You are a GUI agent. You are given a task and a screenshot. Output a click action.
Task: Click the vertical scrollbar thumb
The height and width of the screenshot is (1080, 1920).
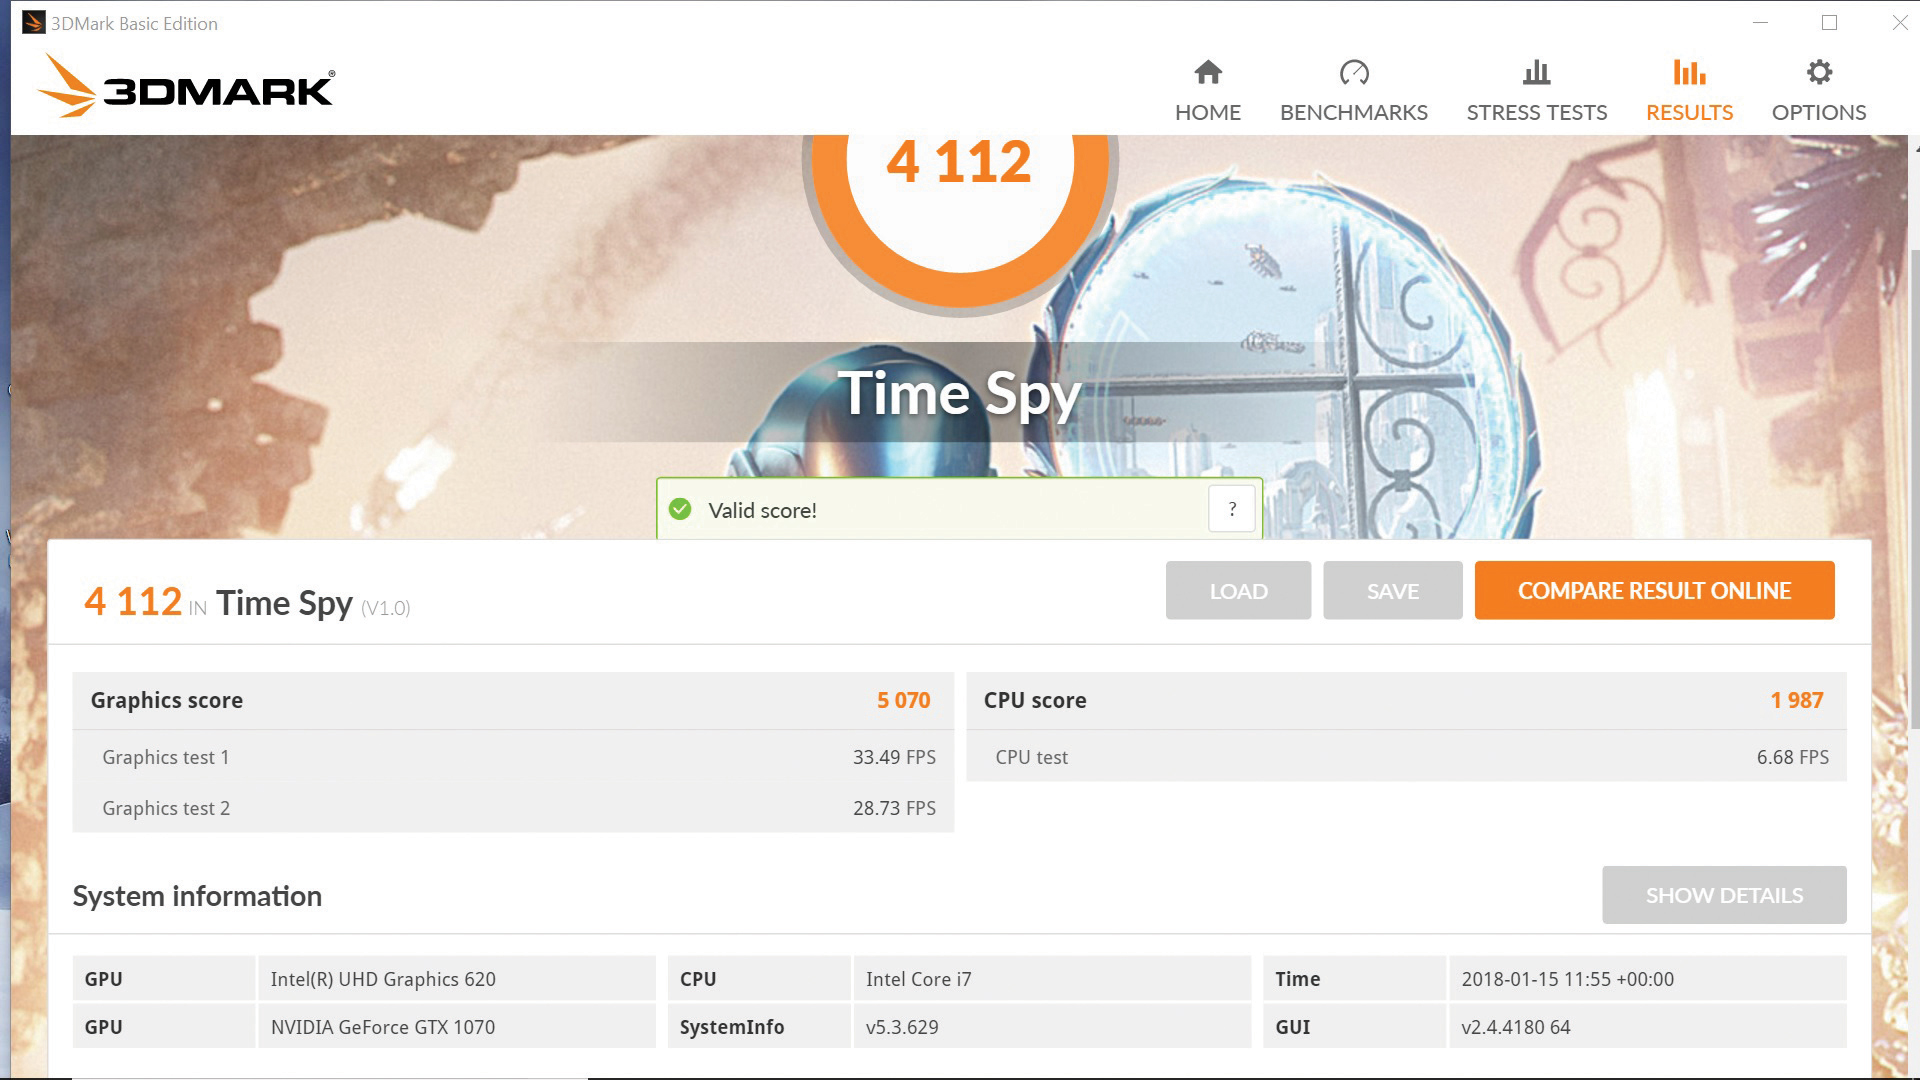(x=1914, y=490)
